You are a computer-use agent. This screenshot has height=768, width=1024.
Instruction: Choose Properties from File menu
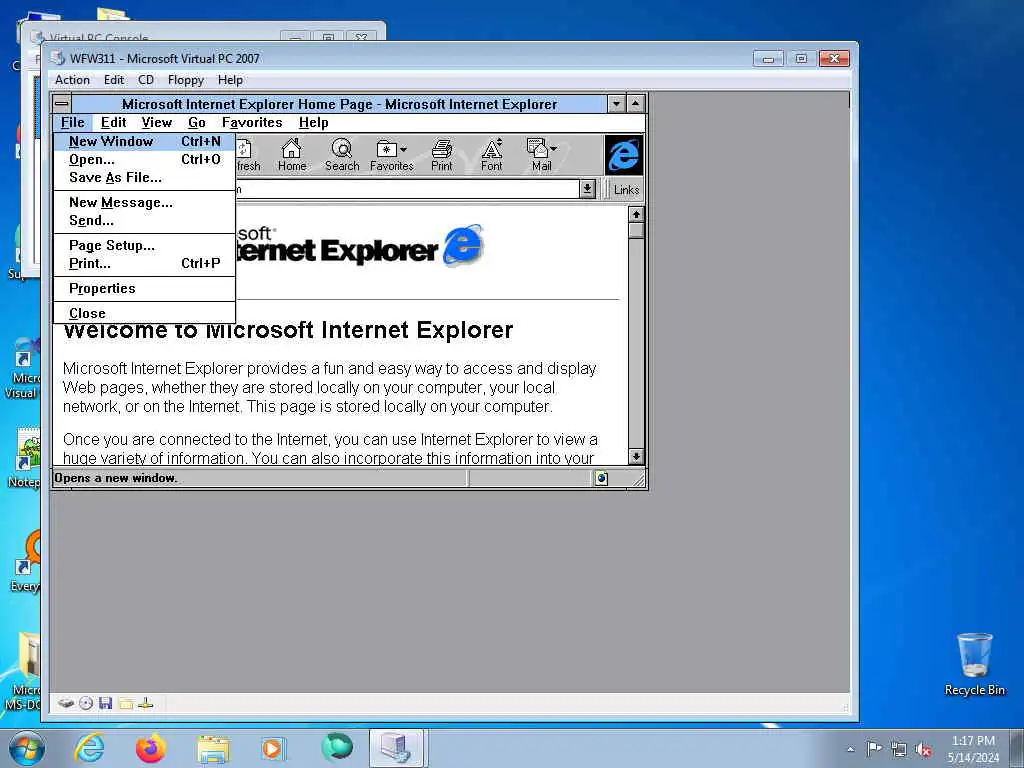coord(144,289)
